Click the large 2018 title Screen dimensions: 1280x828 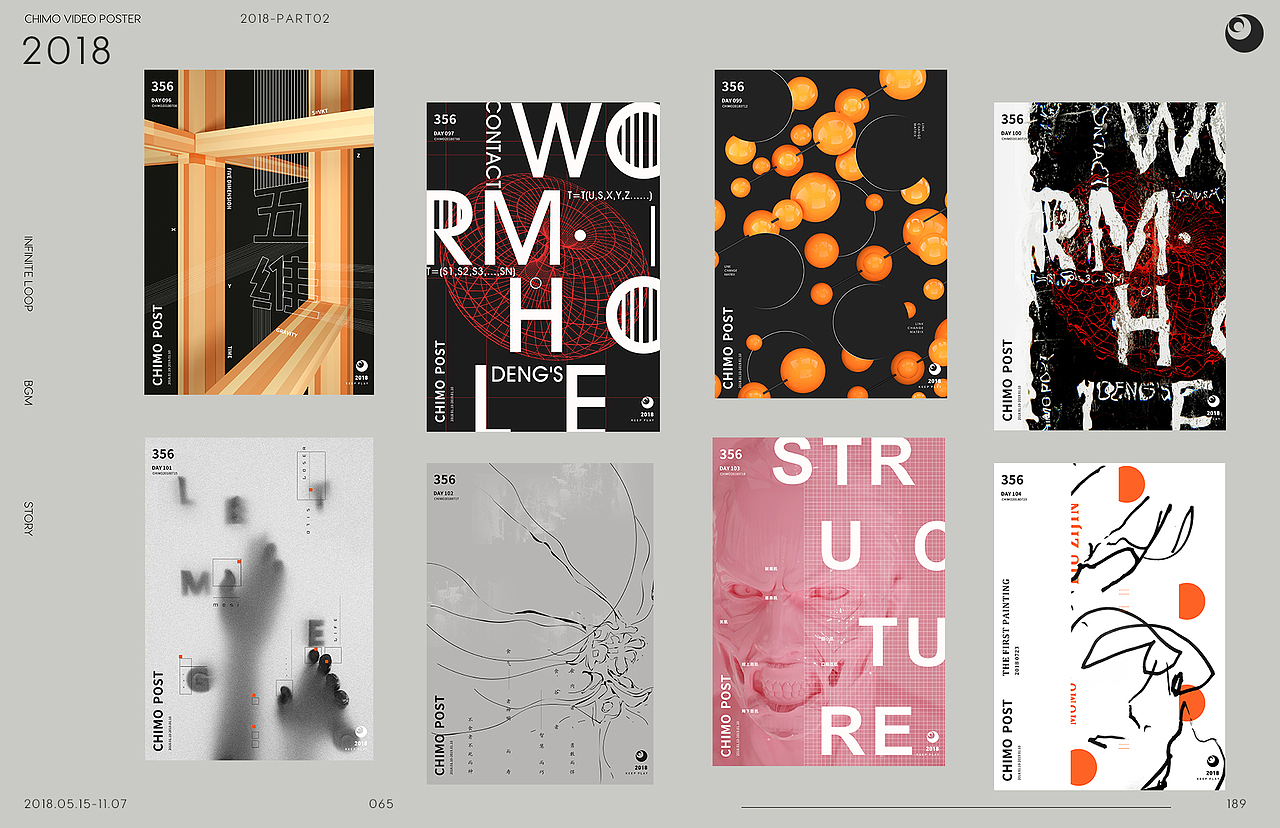(x=67, y=51)
